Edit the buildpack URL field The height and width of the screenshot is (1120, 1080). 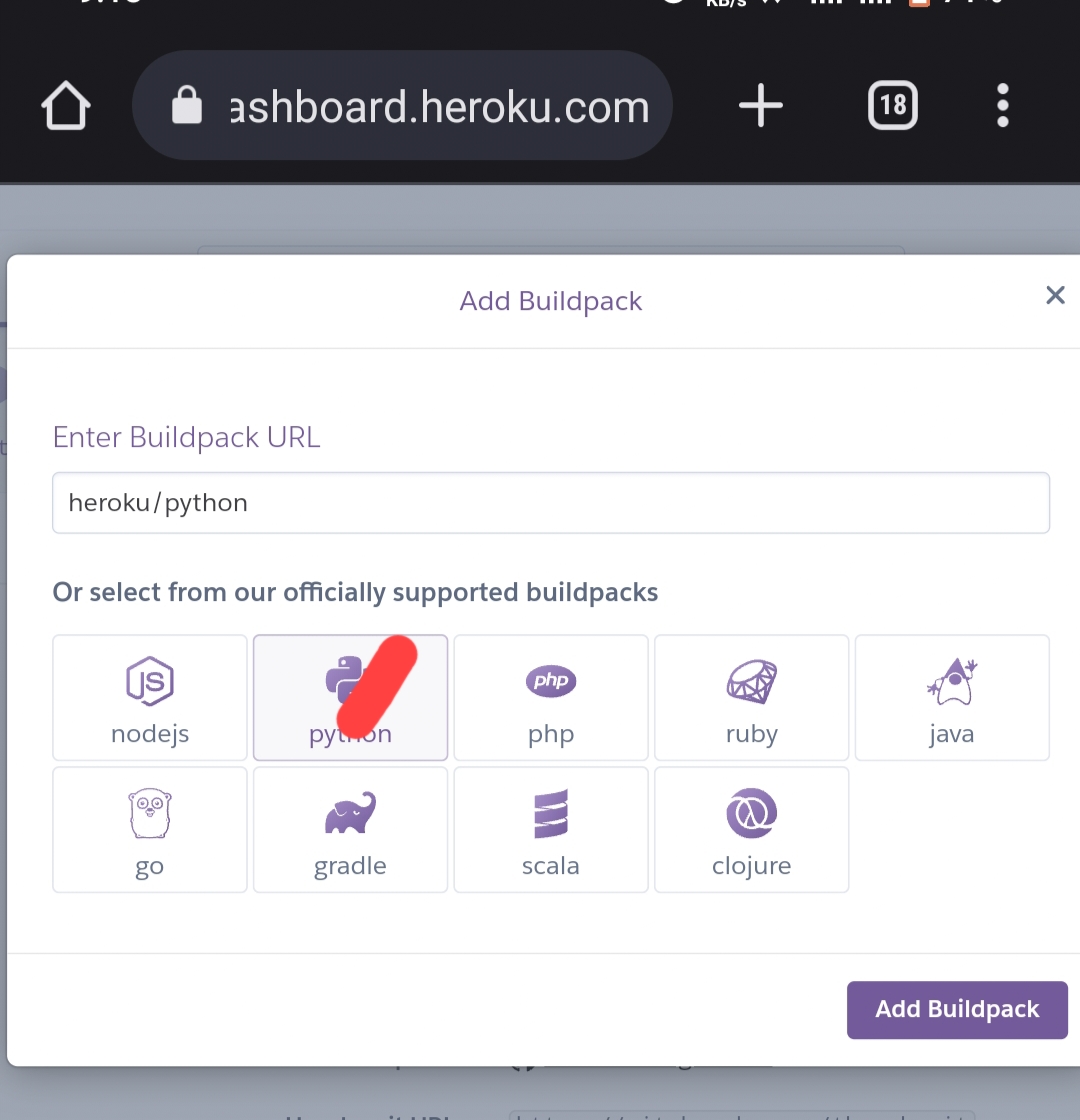[x=551, y=502]
